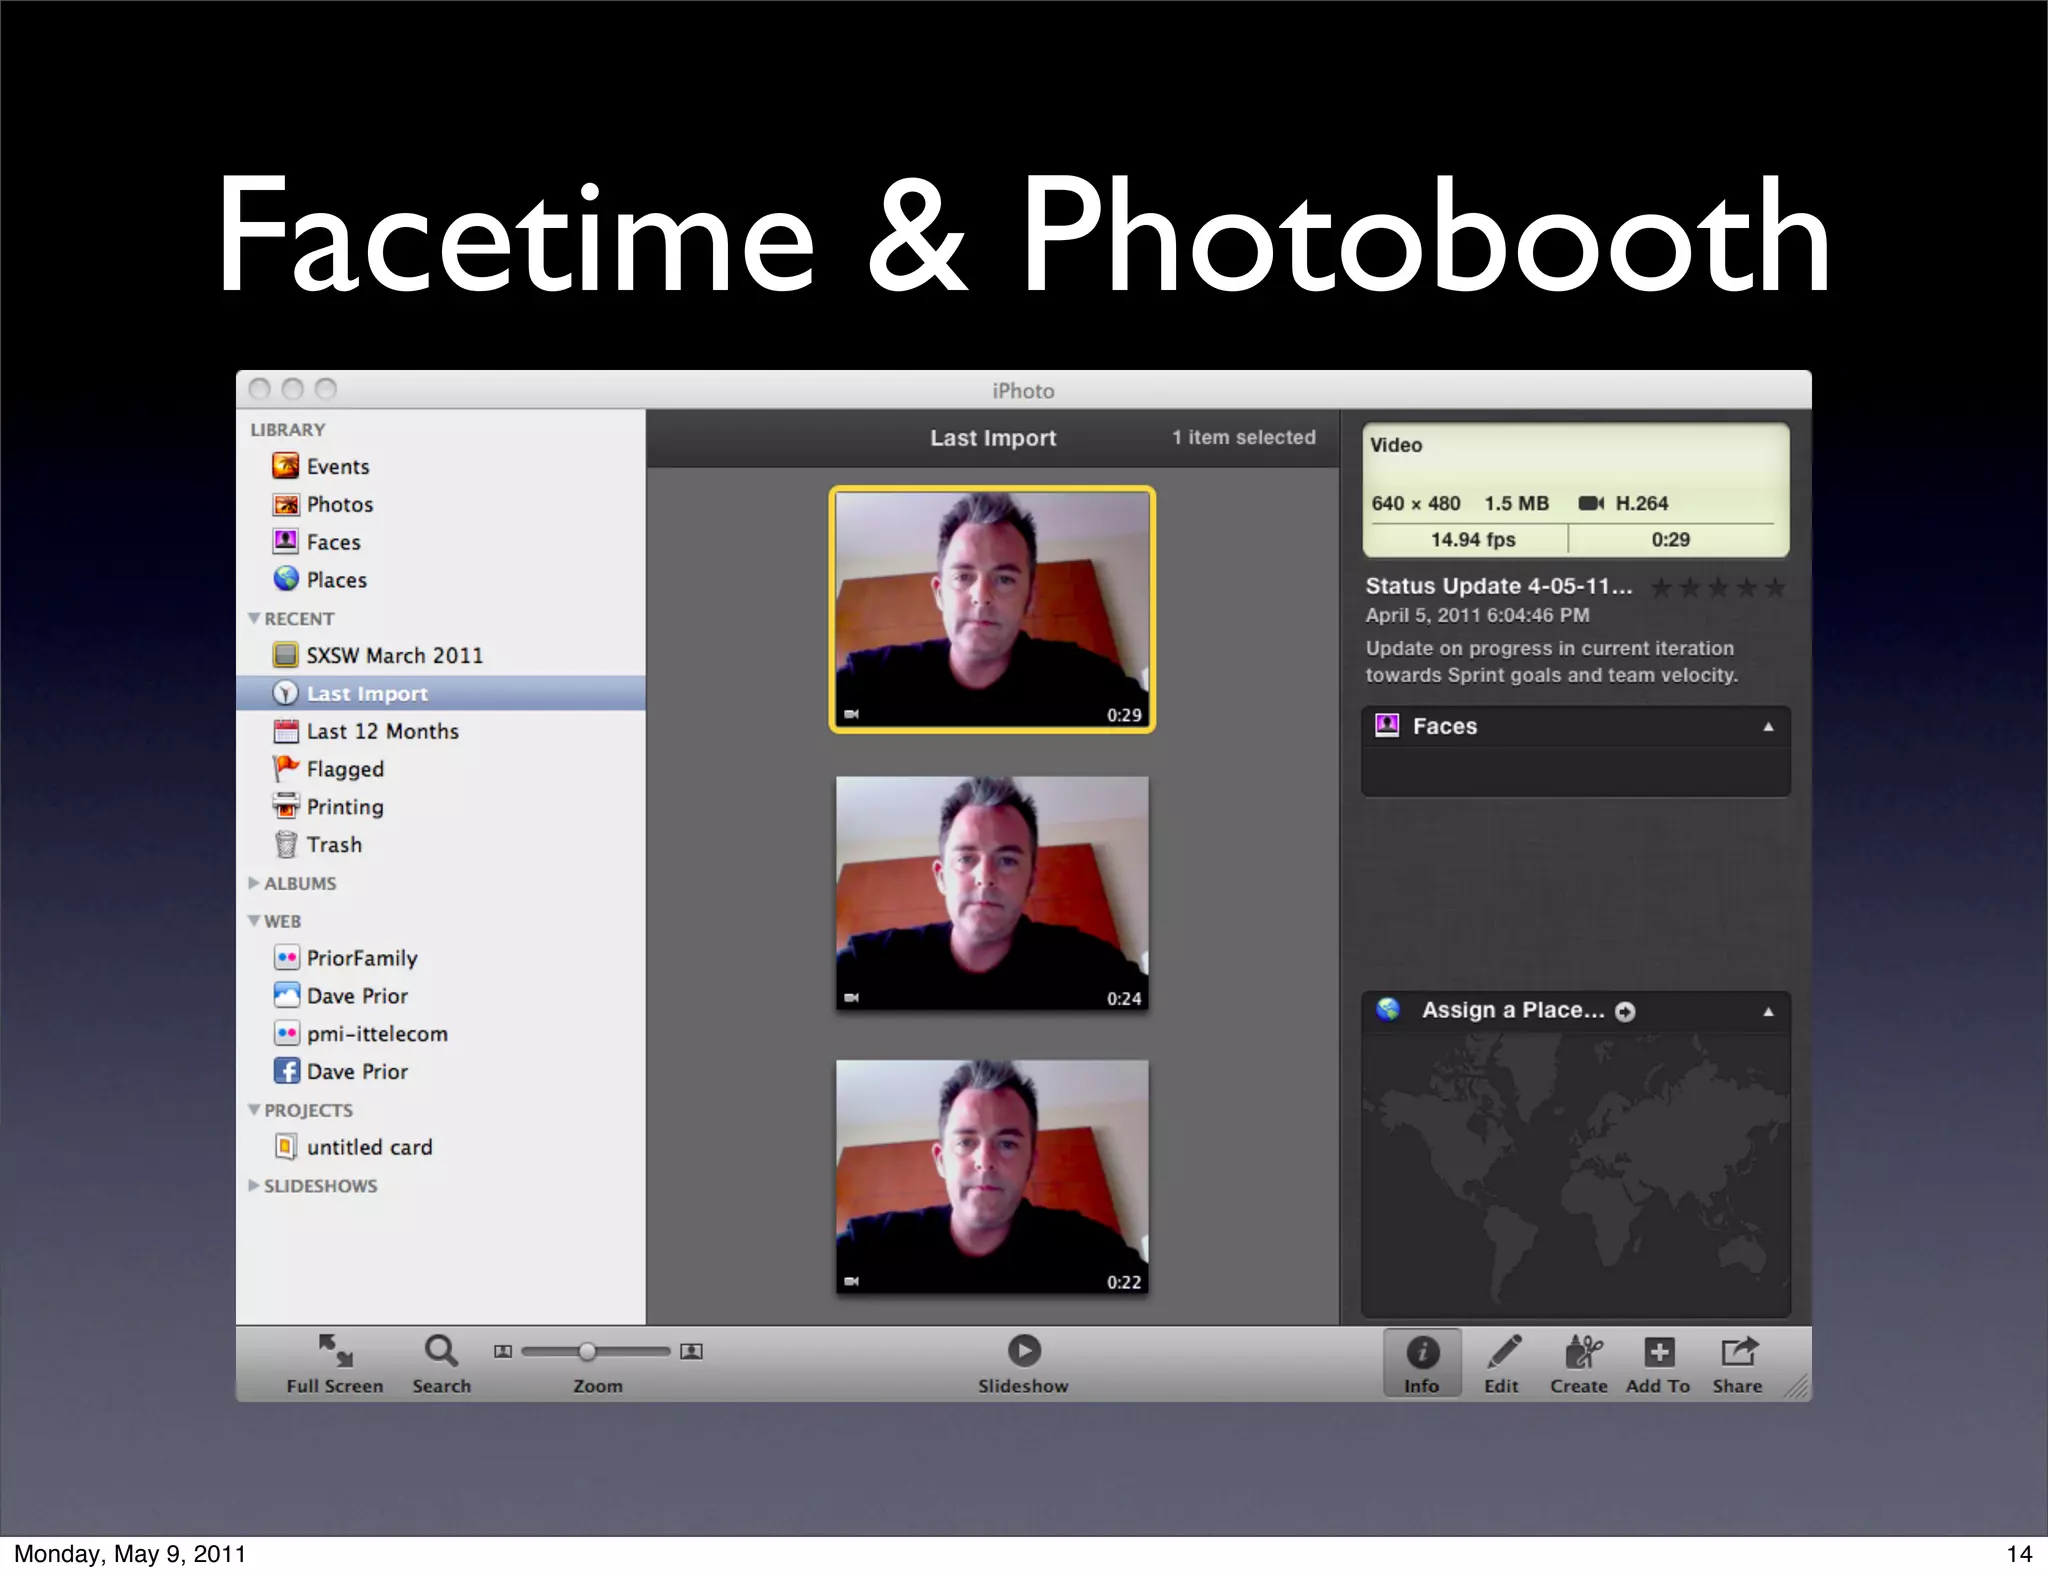
Task: Click the zoom slider handle
Action: pyautogui.click(x=588, y=1352)
